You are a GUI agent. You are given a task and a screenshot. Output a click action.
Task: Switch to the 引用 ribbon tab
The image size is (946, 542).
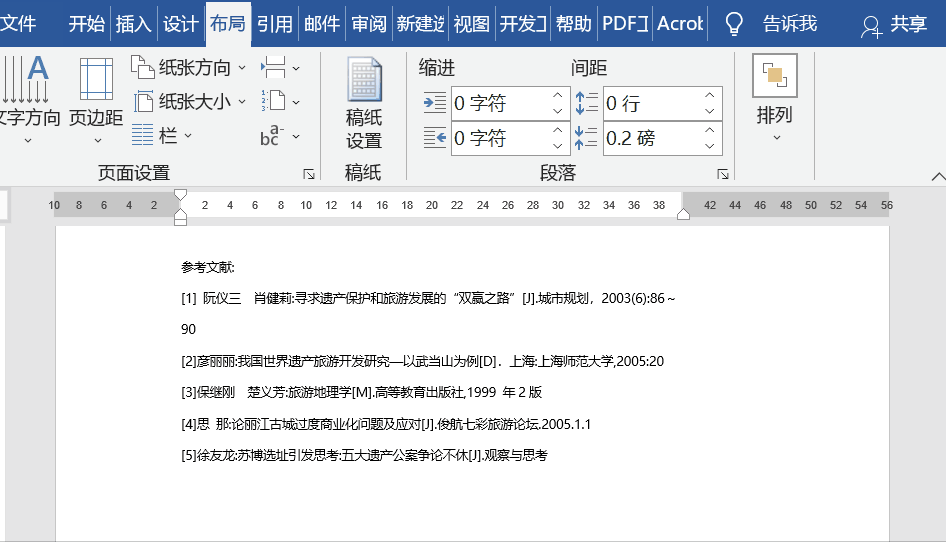pos(275,24)
